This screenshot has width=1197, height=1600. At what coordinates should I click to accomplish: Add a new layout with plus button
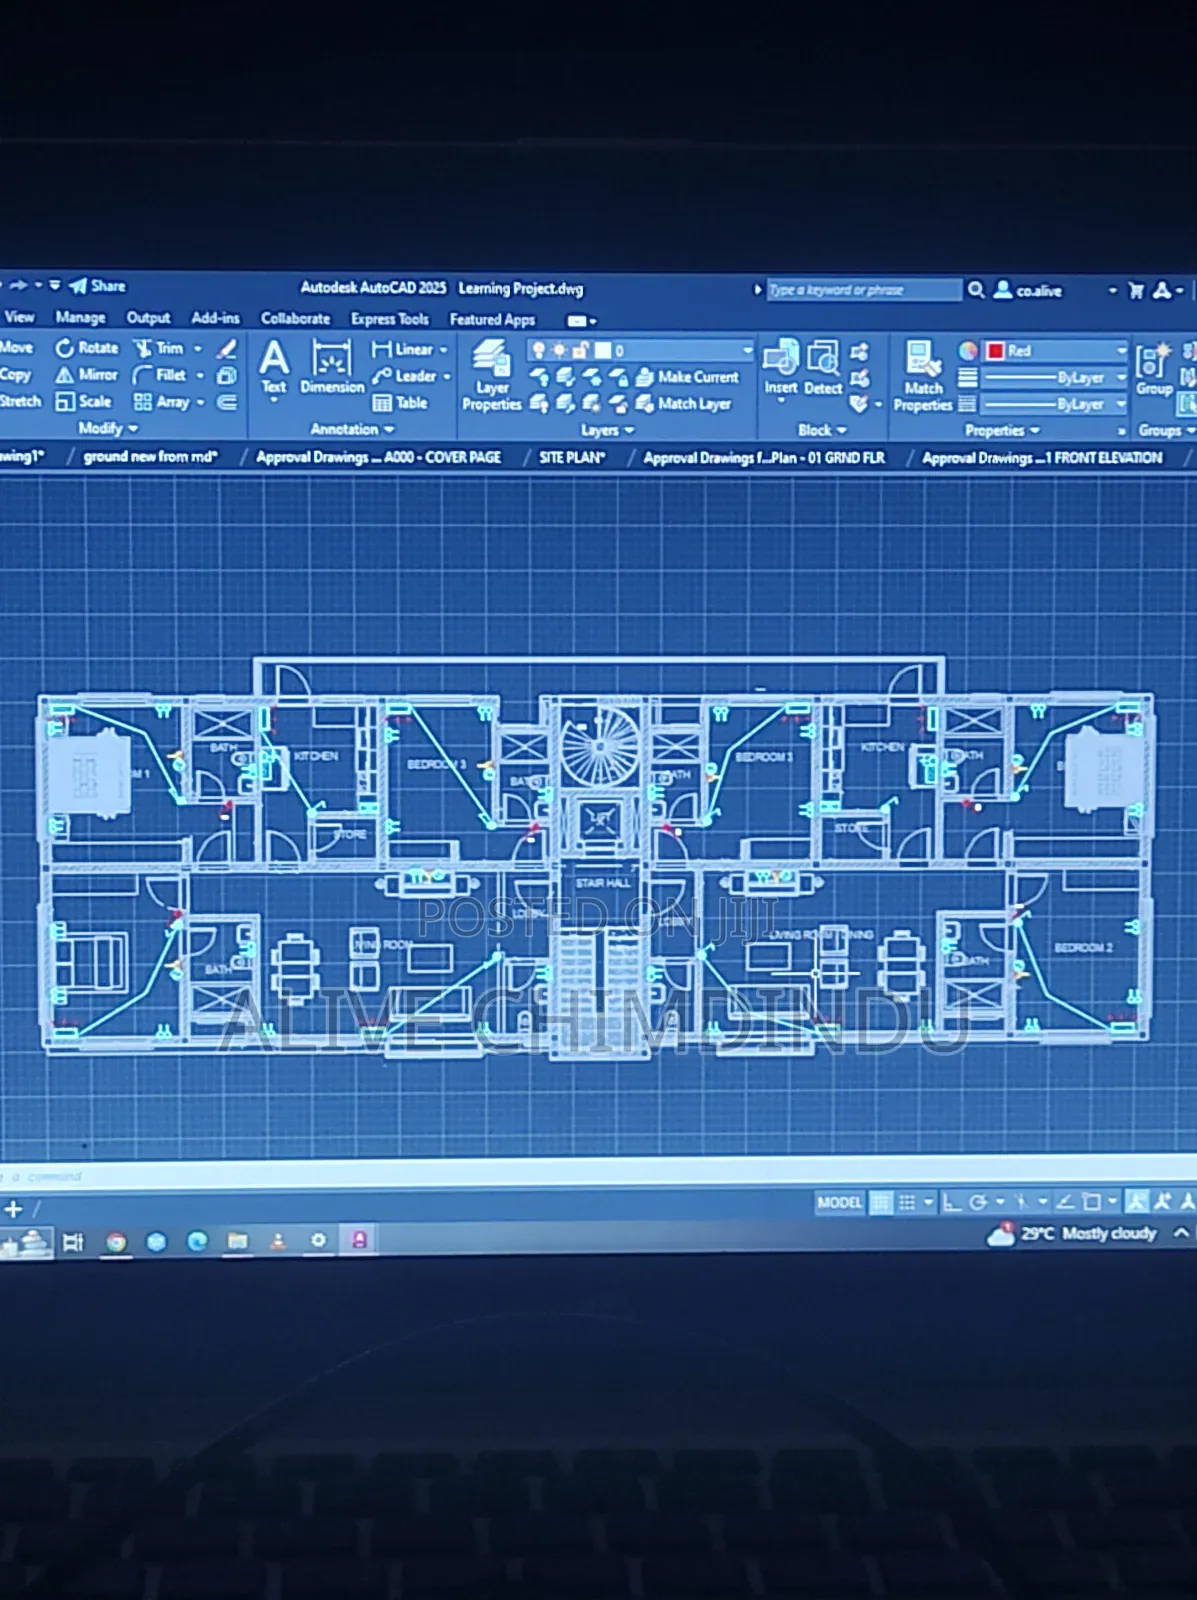(13, 1208)
